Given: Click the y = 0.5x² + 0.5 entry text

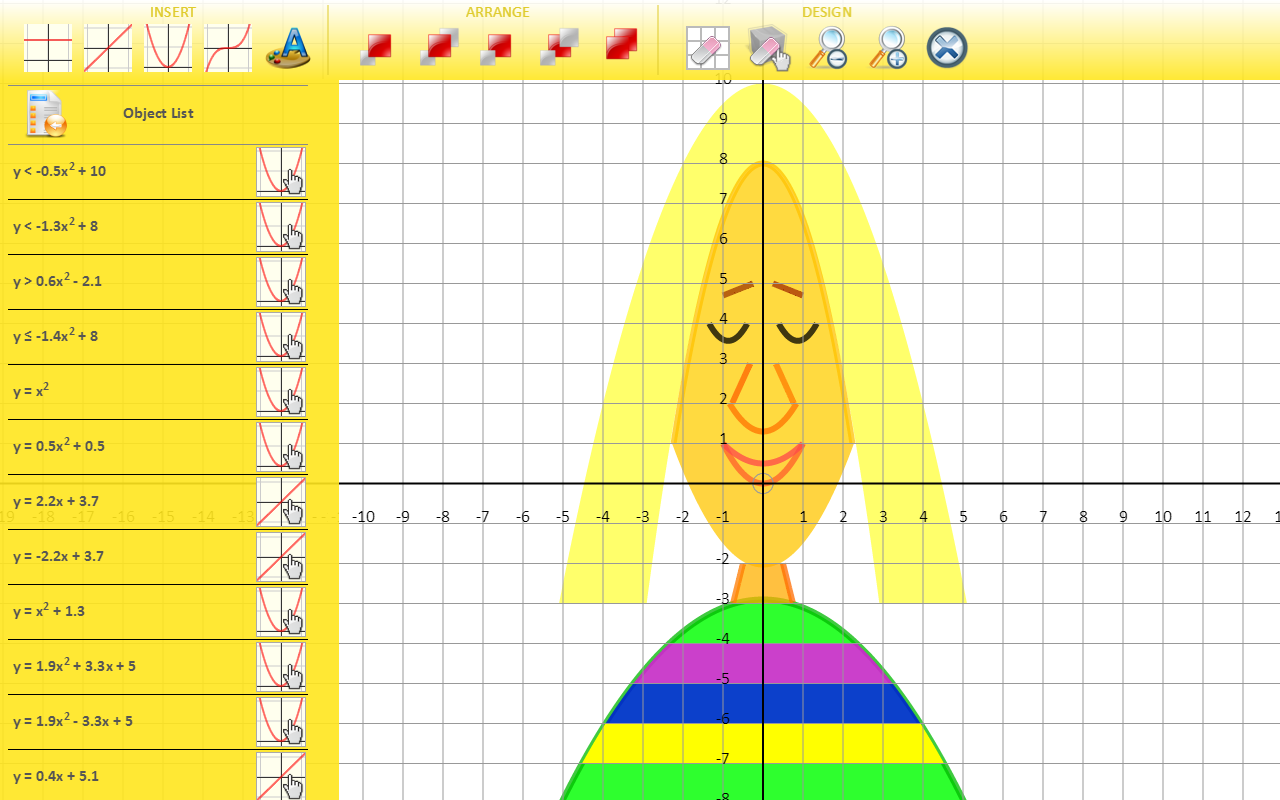Looking at the screenshot, I should [x=58, y=445].
